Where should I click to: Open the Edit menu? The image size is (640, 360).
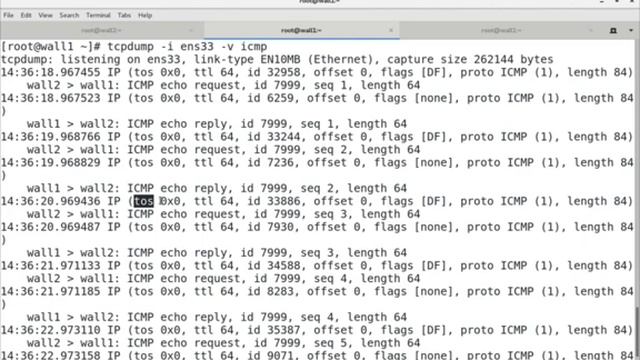(x=26, y=15)
